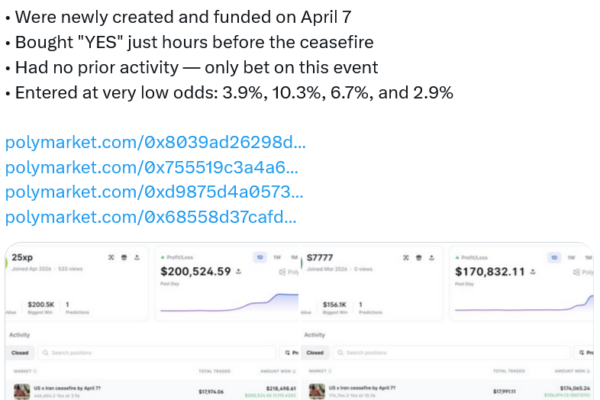The height and width of the screenshot is (400, 600).
Task: Switch S7777 profit chart to 1W
Action: (572, 256)
